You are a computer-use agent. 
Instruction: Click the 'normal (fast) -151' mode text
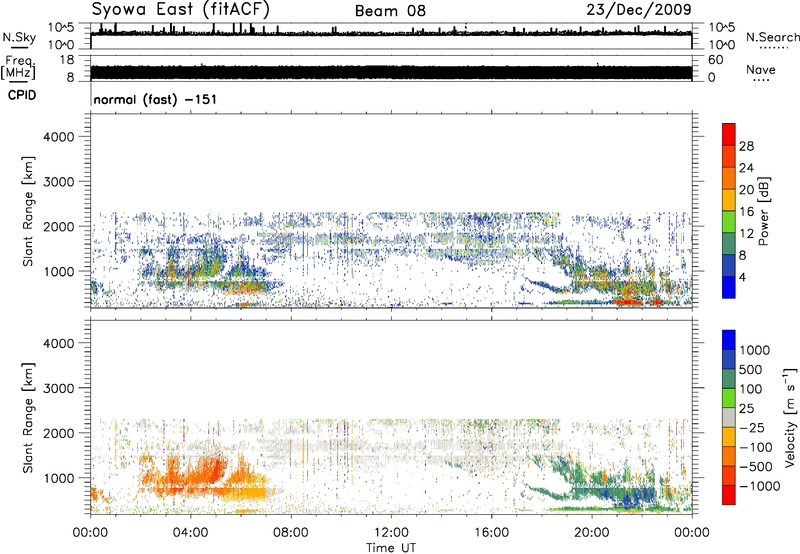pyautogui.click(x=155, y=99)
